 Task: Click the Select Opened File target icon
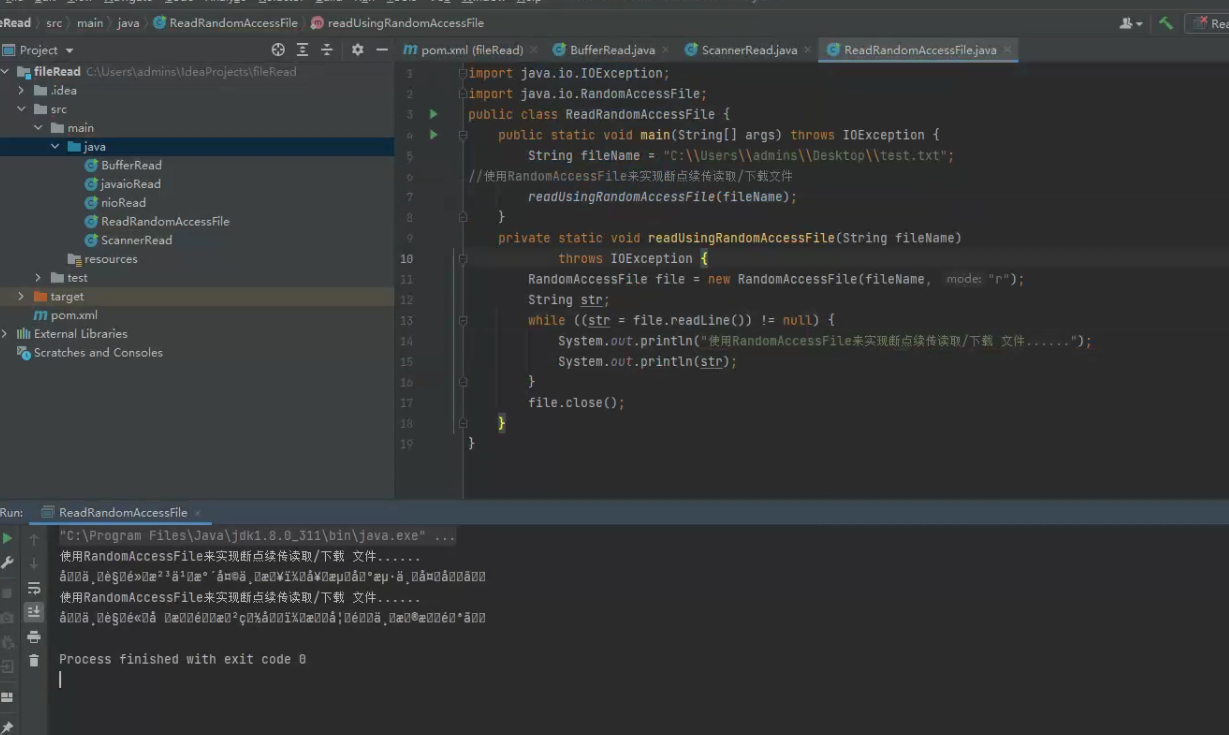(x=278, y=50)
